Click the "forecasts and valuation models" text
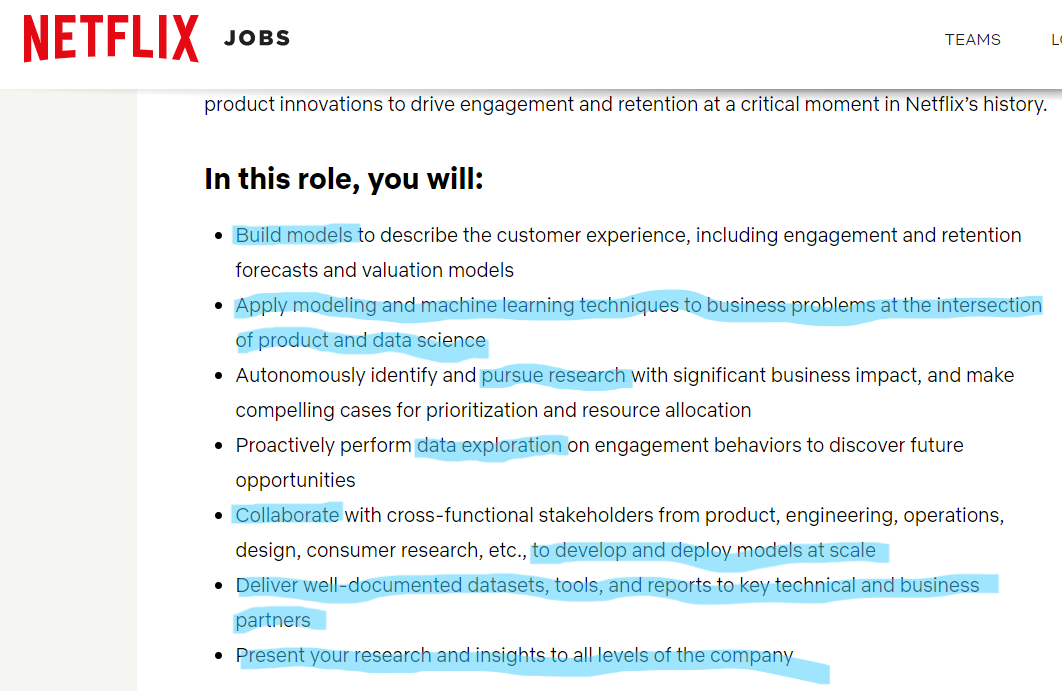This screenshot has width=1062, height=691. [x=374, y=270]
